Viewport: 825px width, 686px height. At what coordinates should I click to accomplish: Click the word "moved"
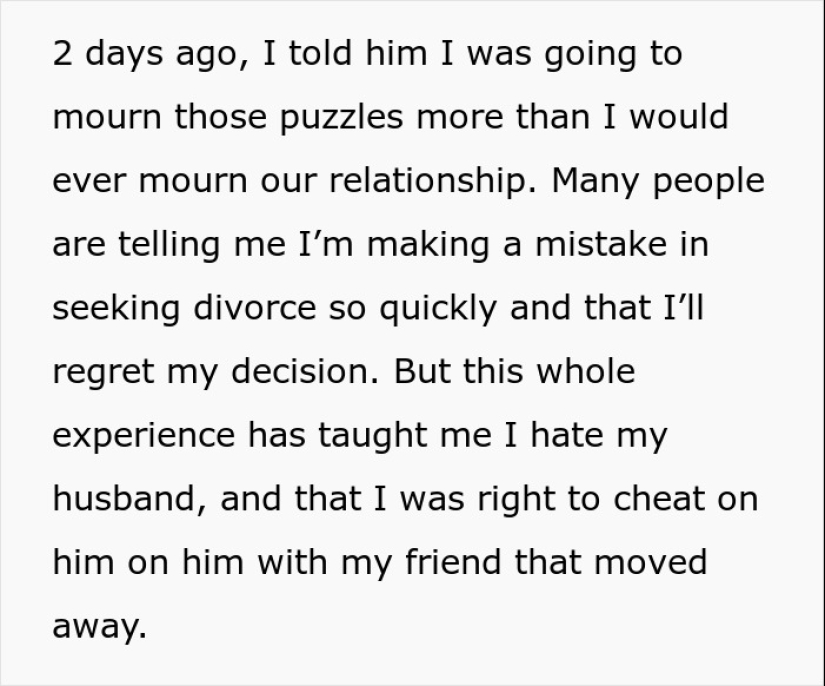[x=651, y=562]
